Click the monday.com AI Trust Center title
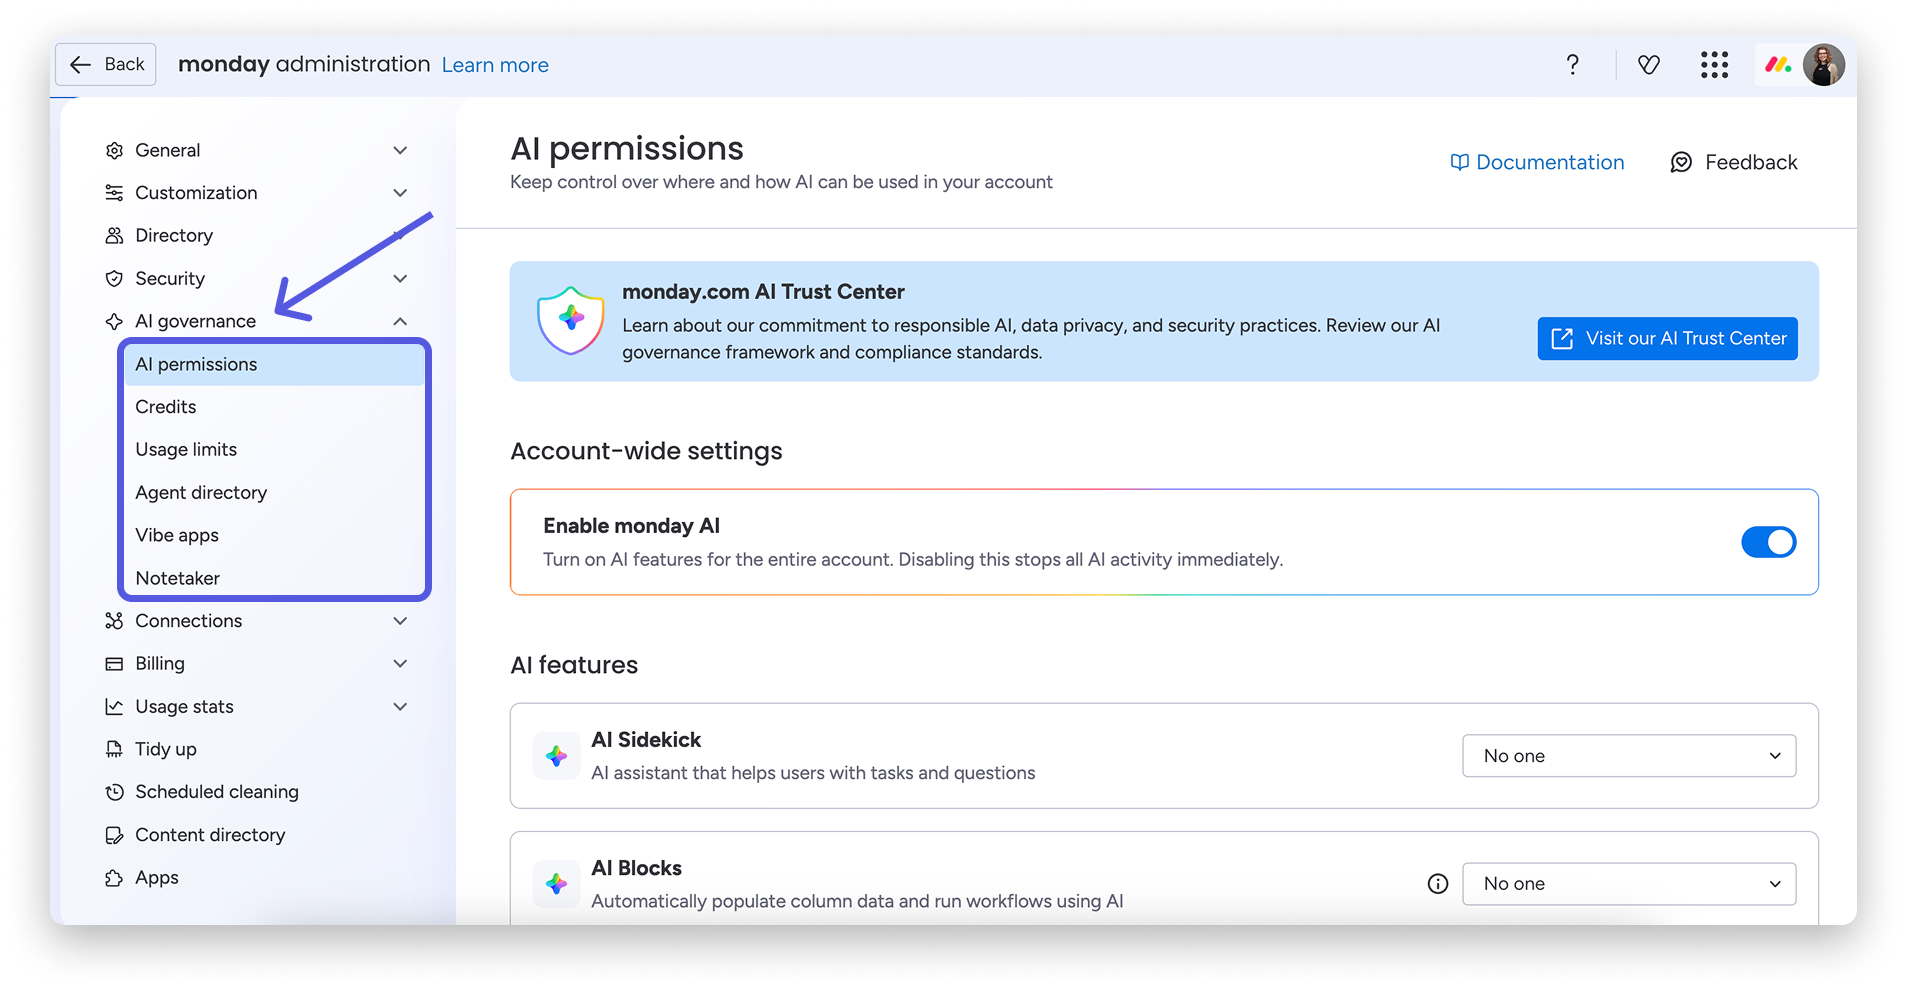Image resolution: width=1907 pixels, height=990 pixels. [763, 292]
